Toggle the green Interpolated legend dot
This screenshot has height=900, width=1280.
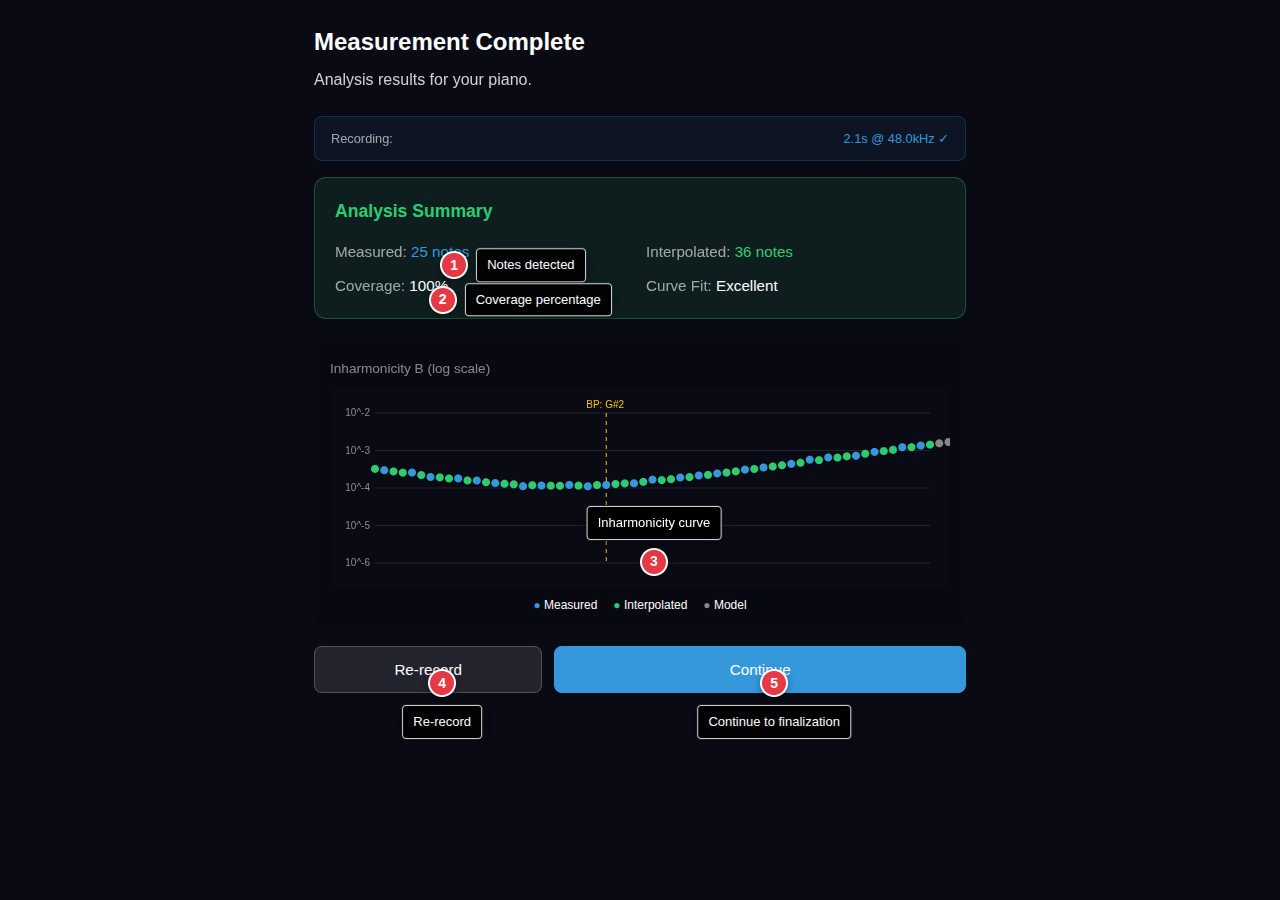coord(615,604)
